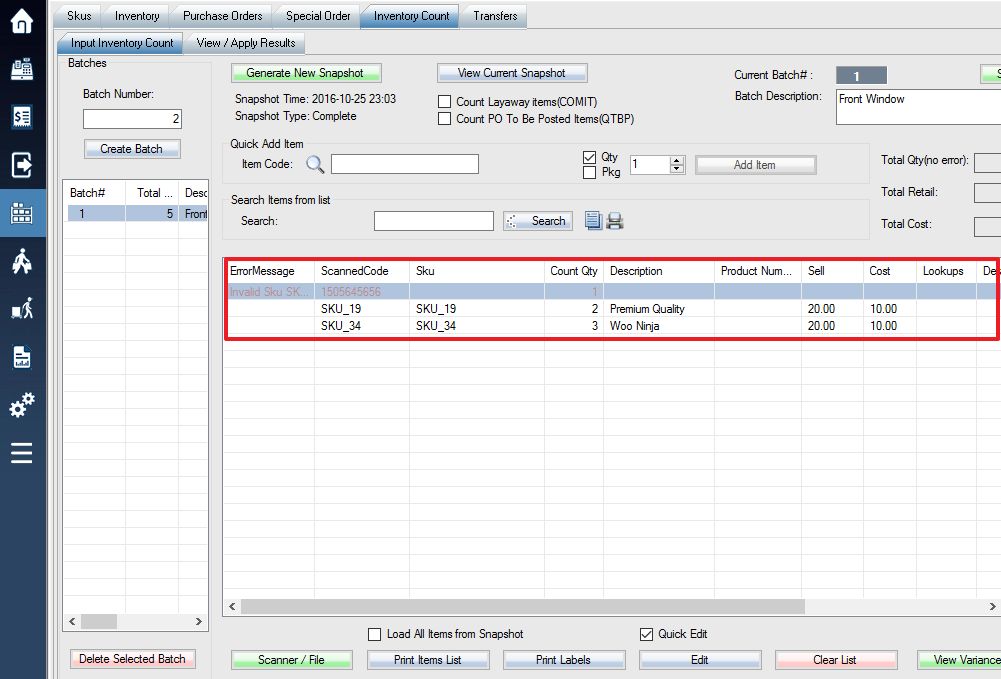Uncheck the Quick Edit checkbox
Screen dimensions: 1001x679
click(647, 634)
